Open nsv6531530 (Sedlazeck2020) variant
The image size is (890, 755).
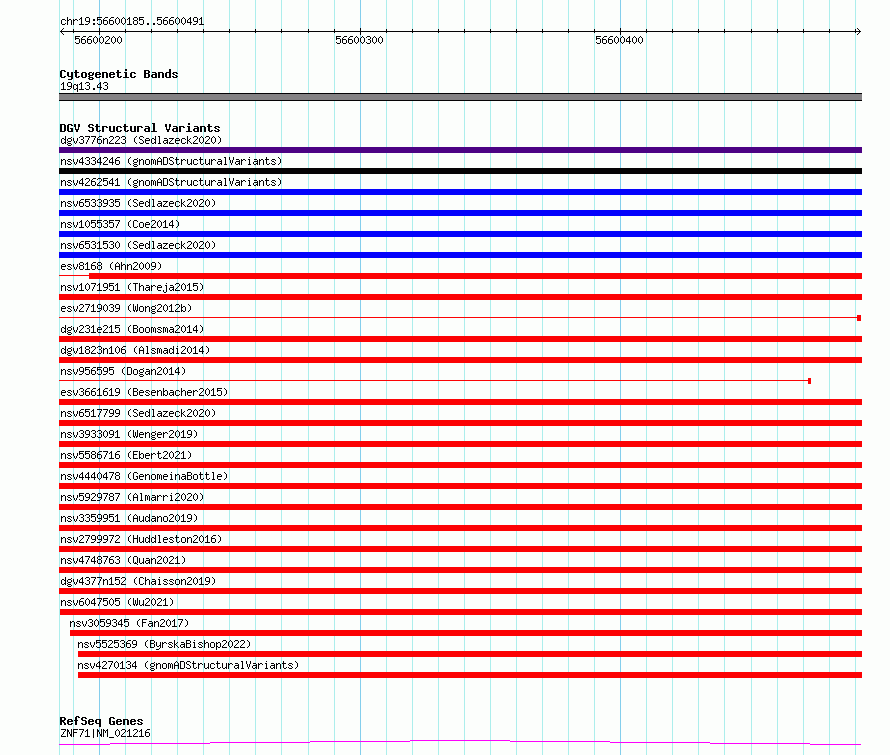138,245
